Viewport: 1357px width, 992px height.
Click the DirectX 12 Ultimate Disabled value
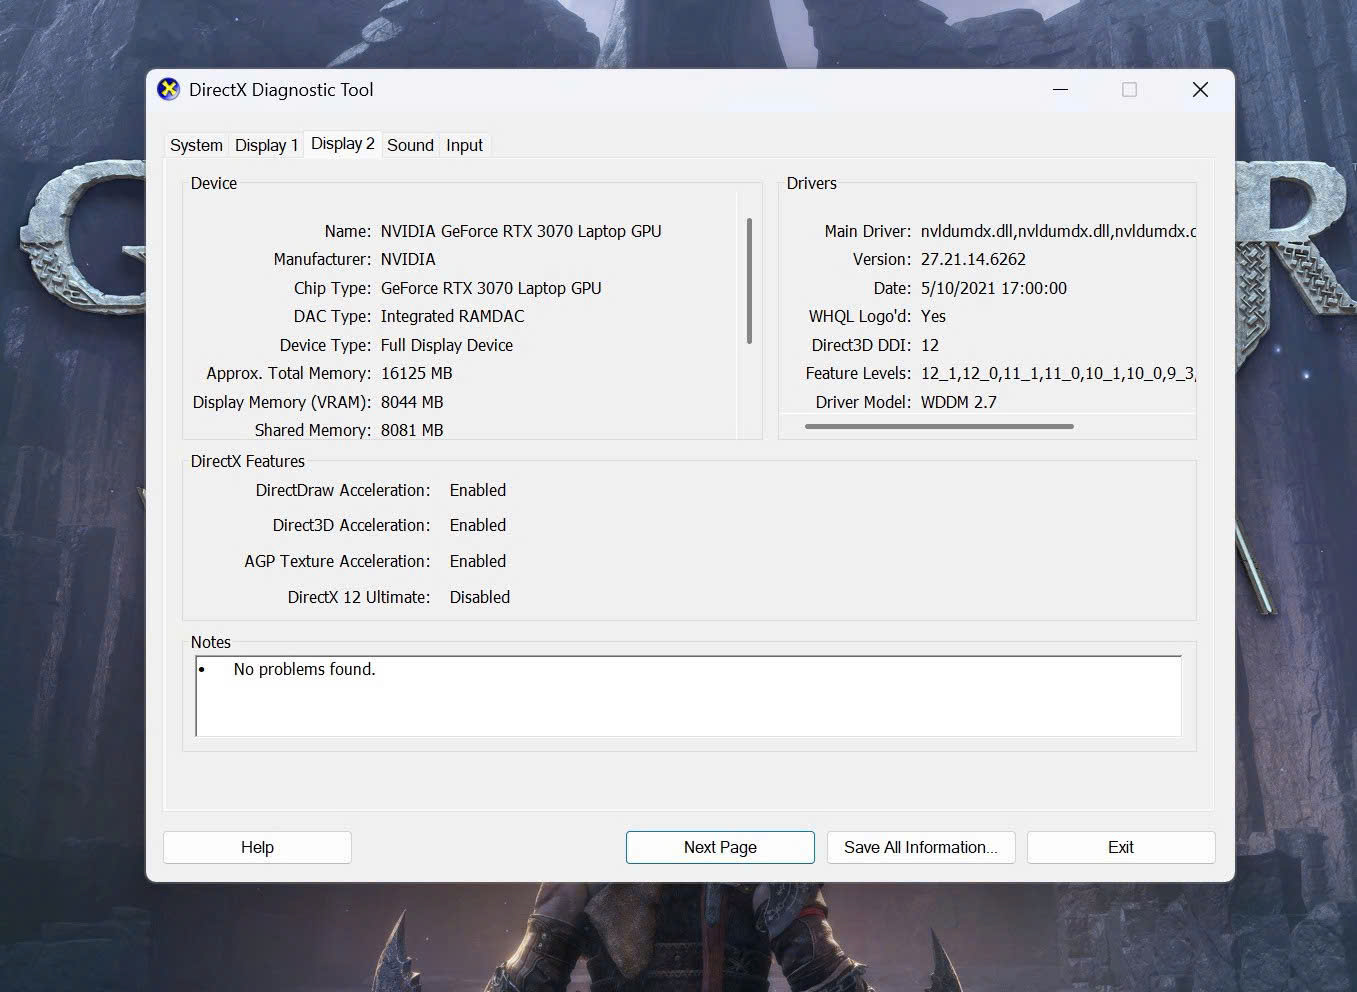(x=480, y=597)
